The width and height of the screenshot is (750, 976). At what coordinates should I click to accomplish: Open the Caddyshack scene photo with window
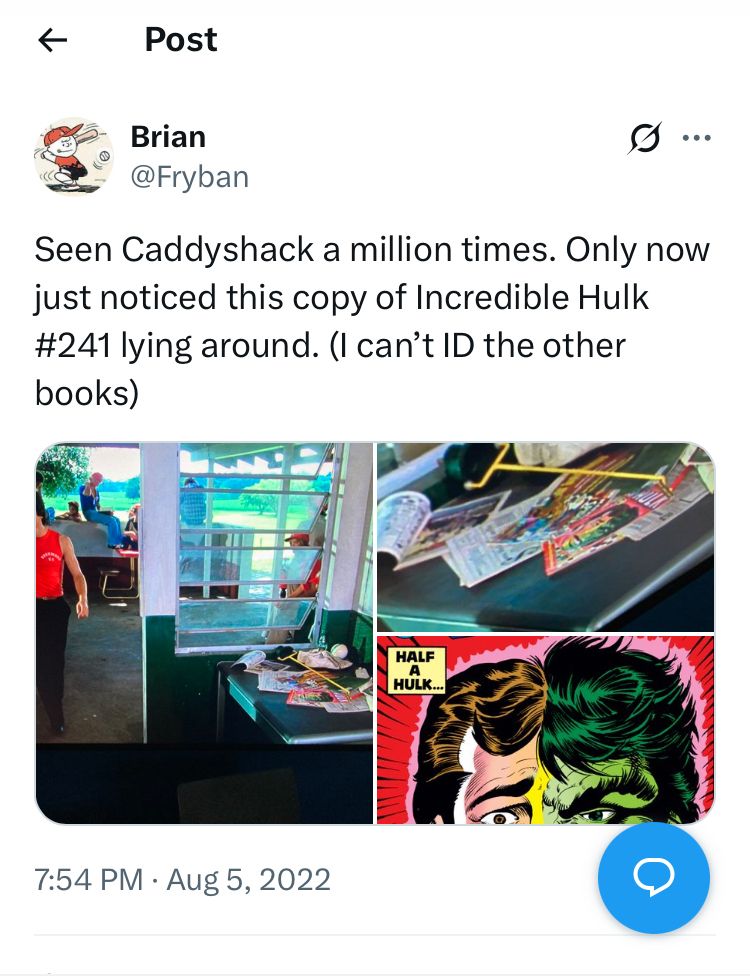pyautogui.click(x=204, y=633)
